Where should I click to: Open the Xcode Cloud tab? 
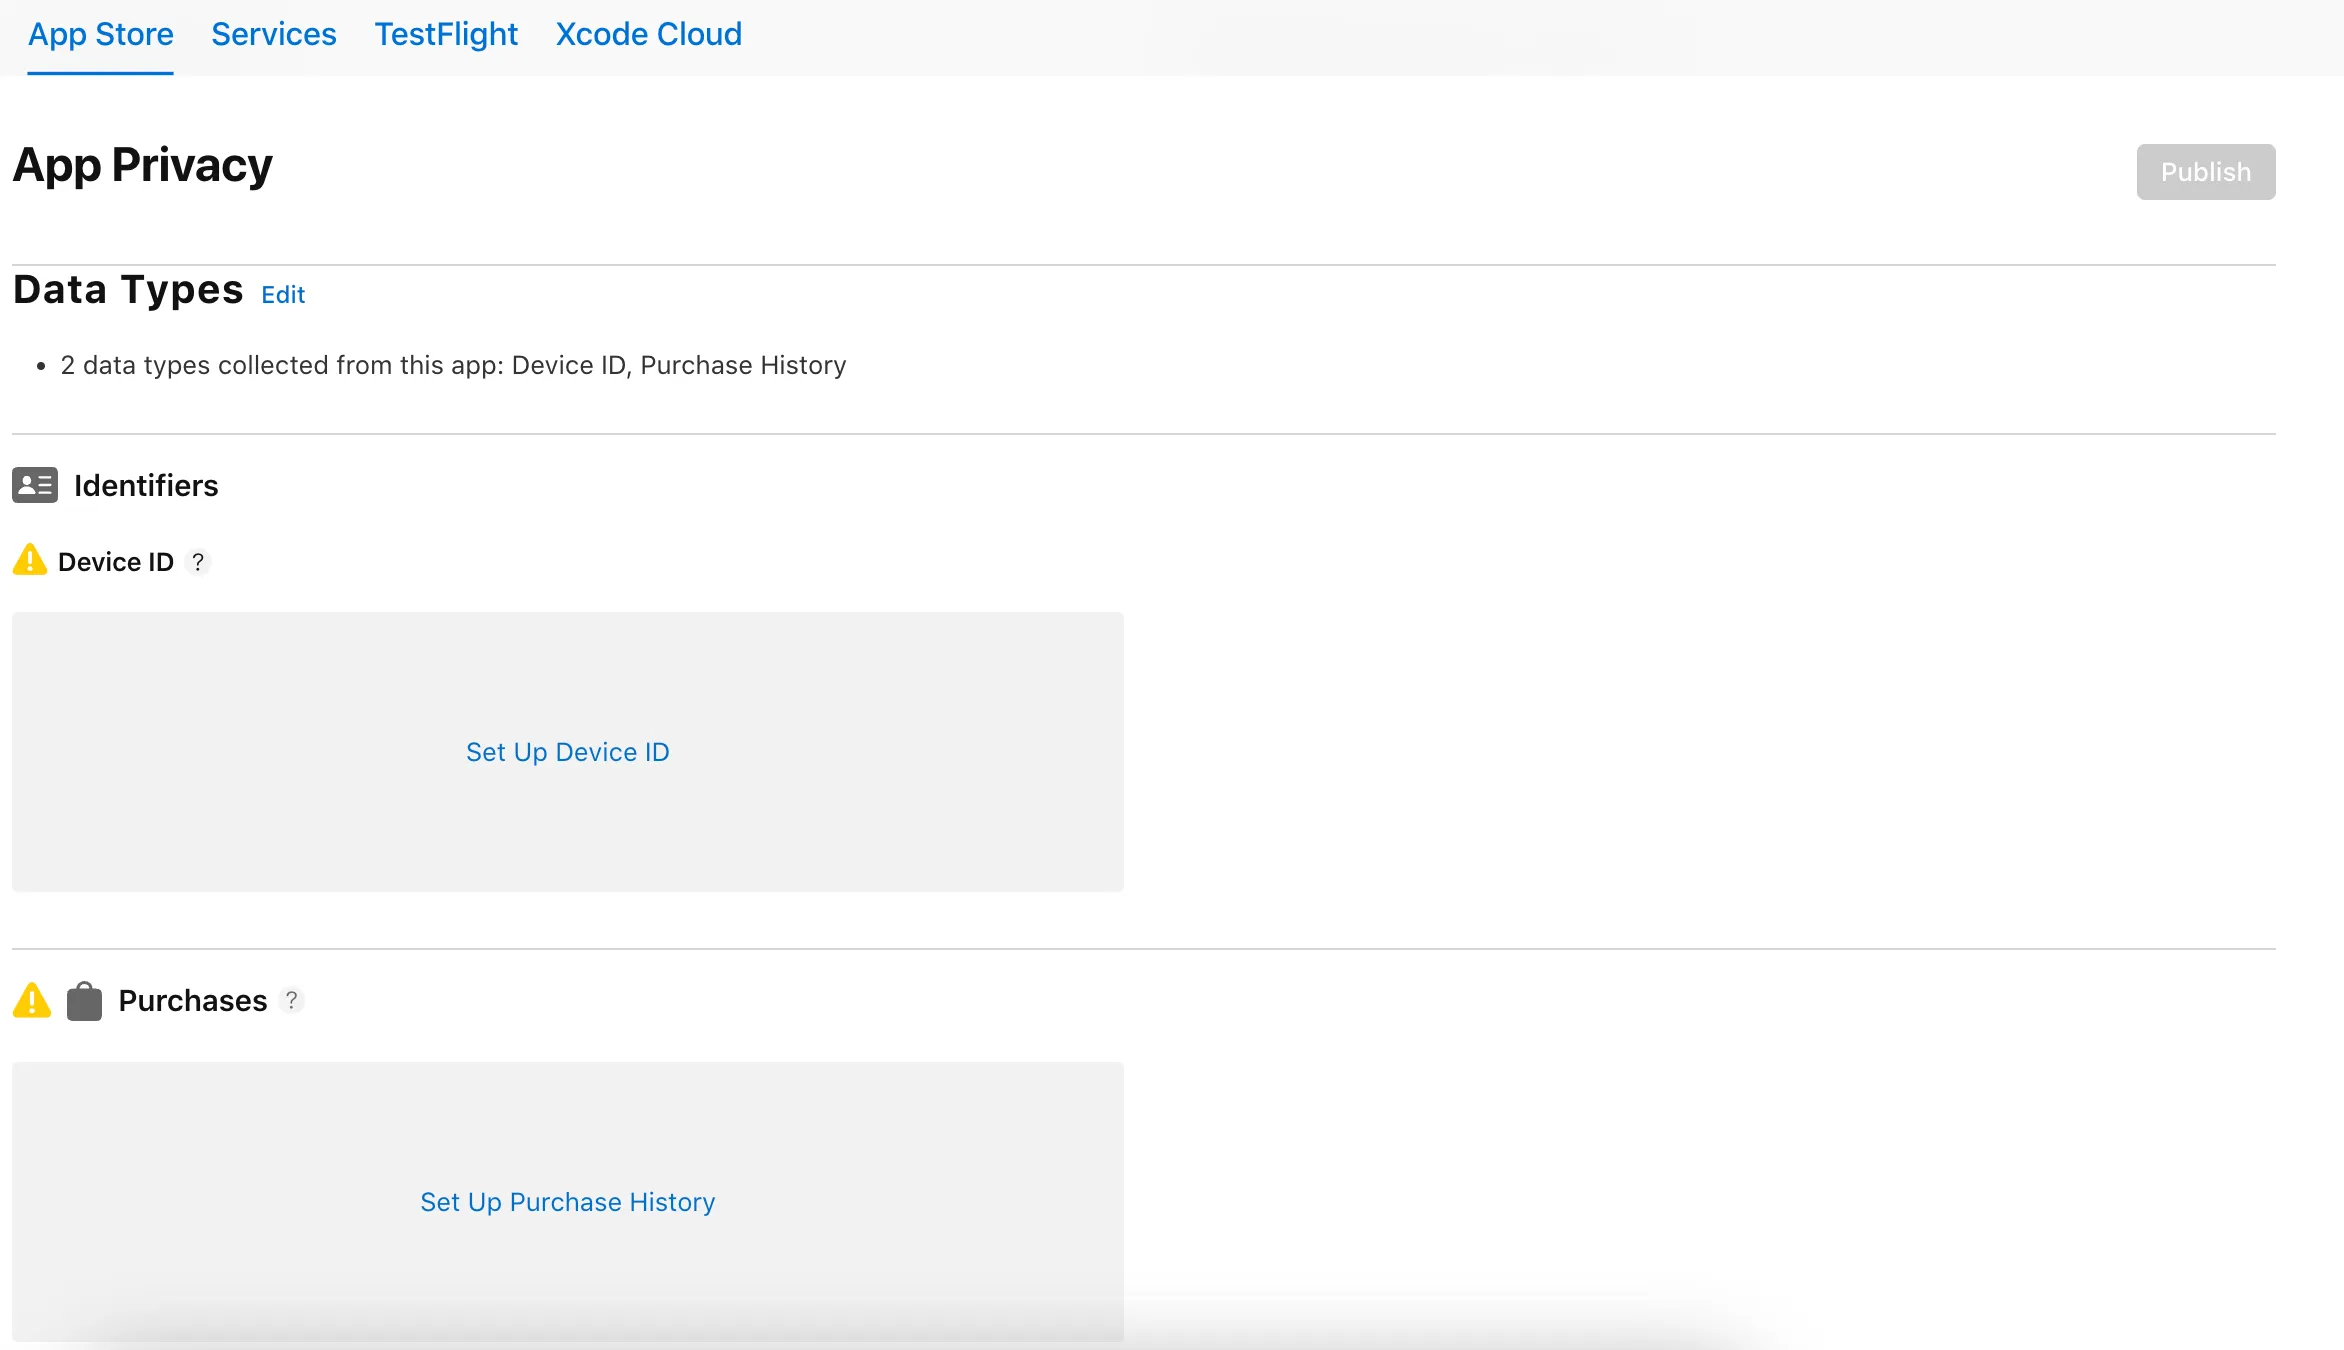tap(648, 34)
